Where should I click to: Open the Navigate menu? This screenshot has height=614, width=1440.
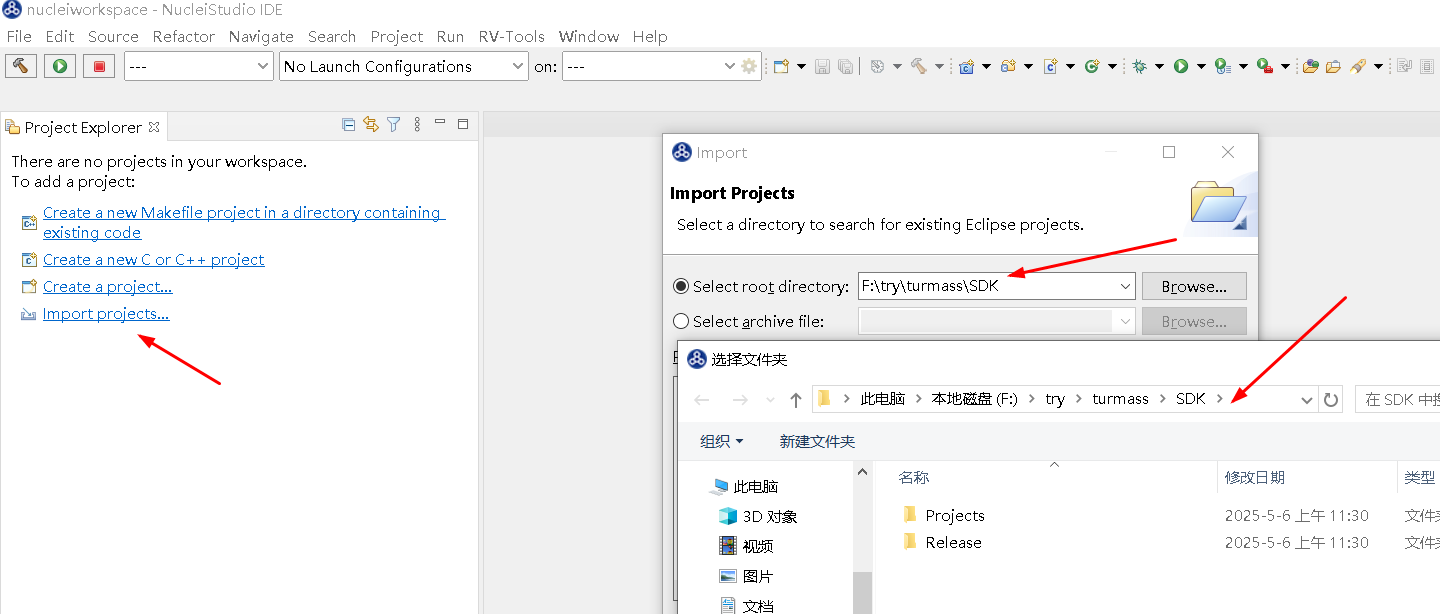[x=261, y=36]
